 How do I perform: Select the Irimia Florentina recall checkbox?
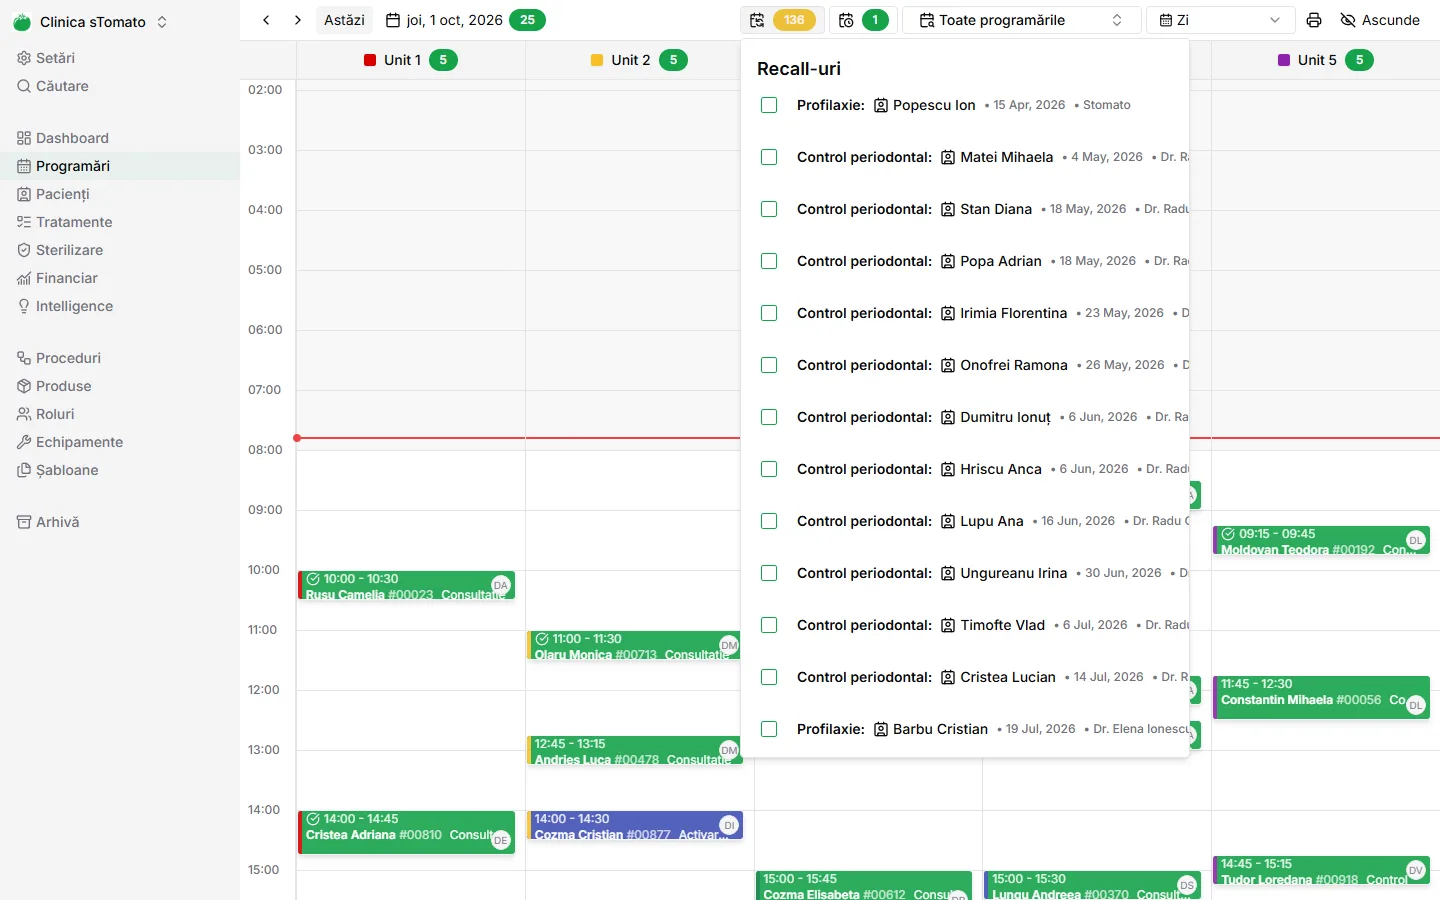point(769,313)
